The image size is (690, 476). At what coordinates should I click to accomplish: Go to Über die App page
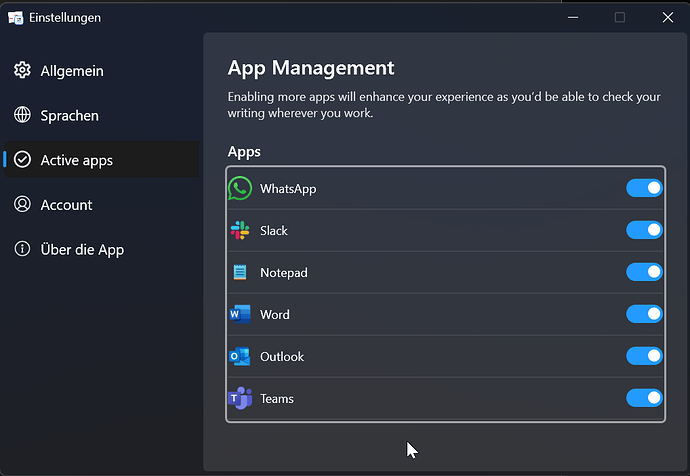[x=82, y=250]
